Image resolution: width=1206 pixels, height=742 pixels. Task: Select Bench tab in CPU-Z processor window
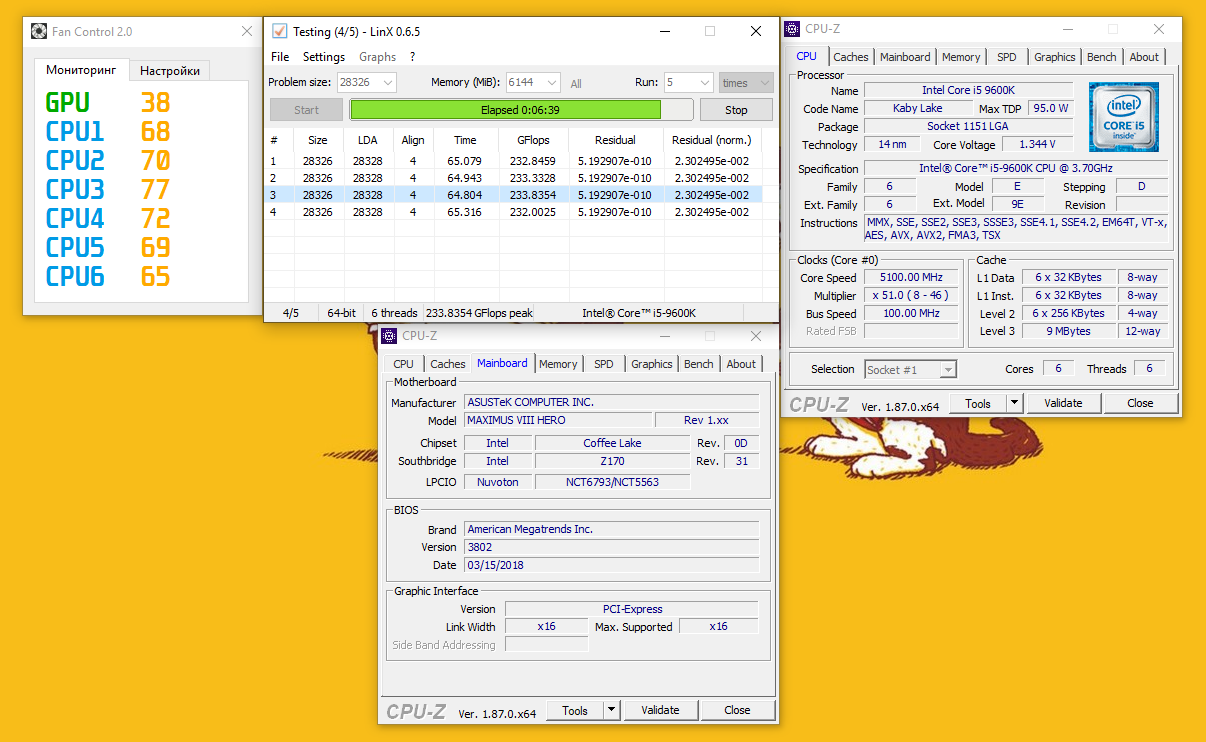coord(1102,57)
